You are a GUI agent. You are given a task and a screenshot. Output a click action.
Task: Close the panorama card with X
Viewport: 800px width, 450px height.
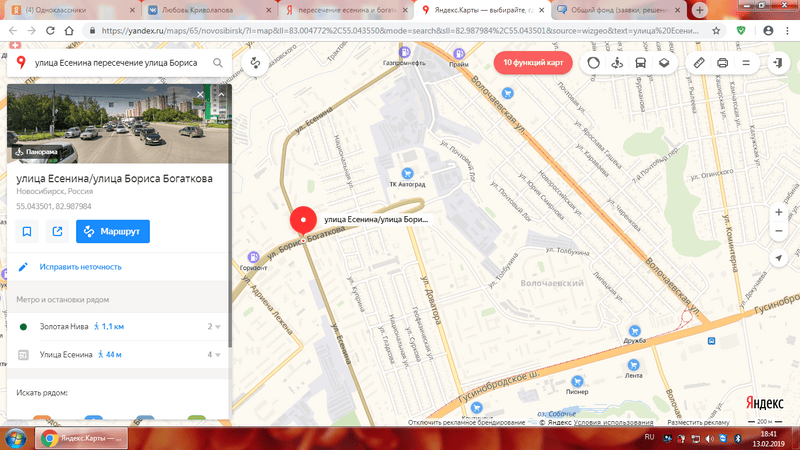[200, 94]
